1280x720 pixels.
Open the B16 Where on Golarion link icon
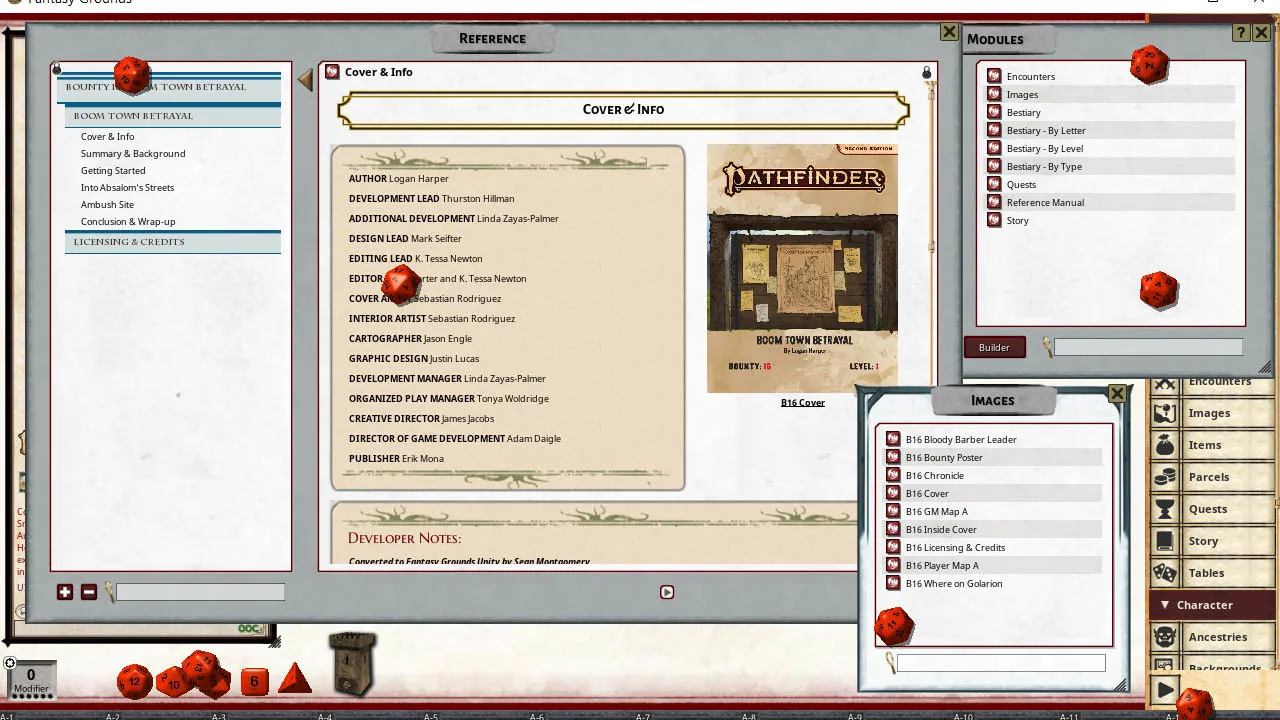coord(893,583)
